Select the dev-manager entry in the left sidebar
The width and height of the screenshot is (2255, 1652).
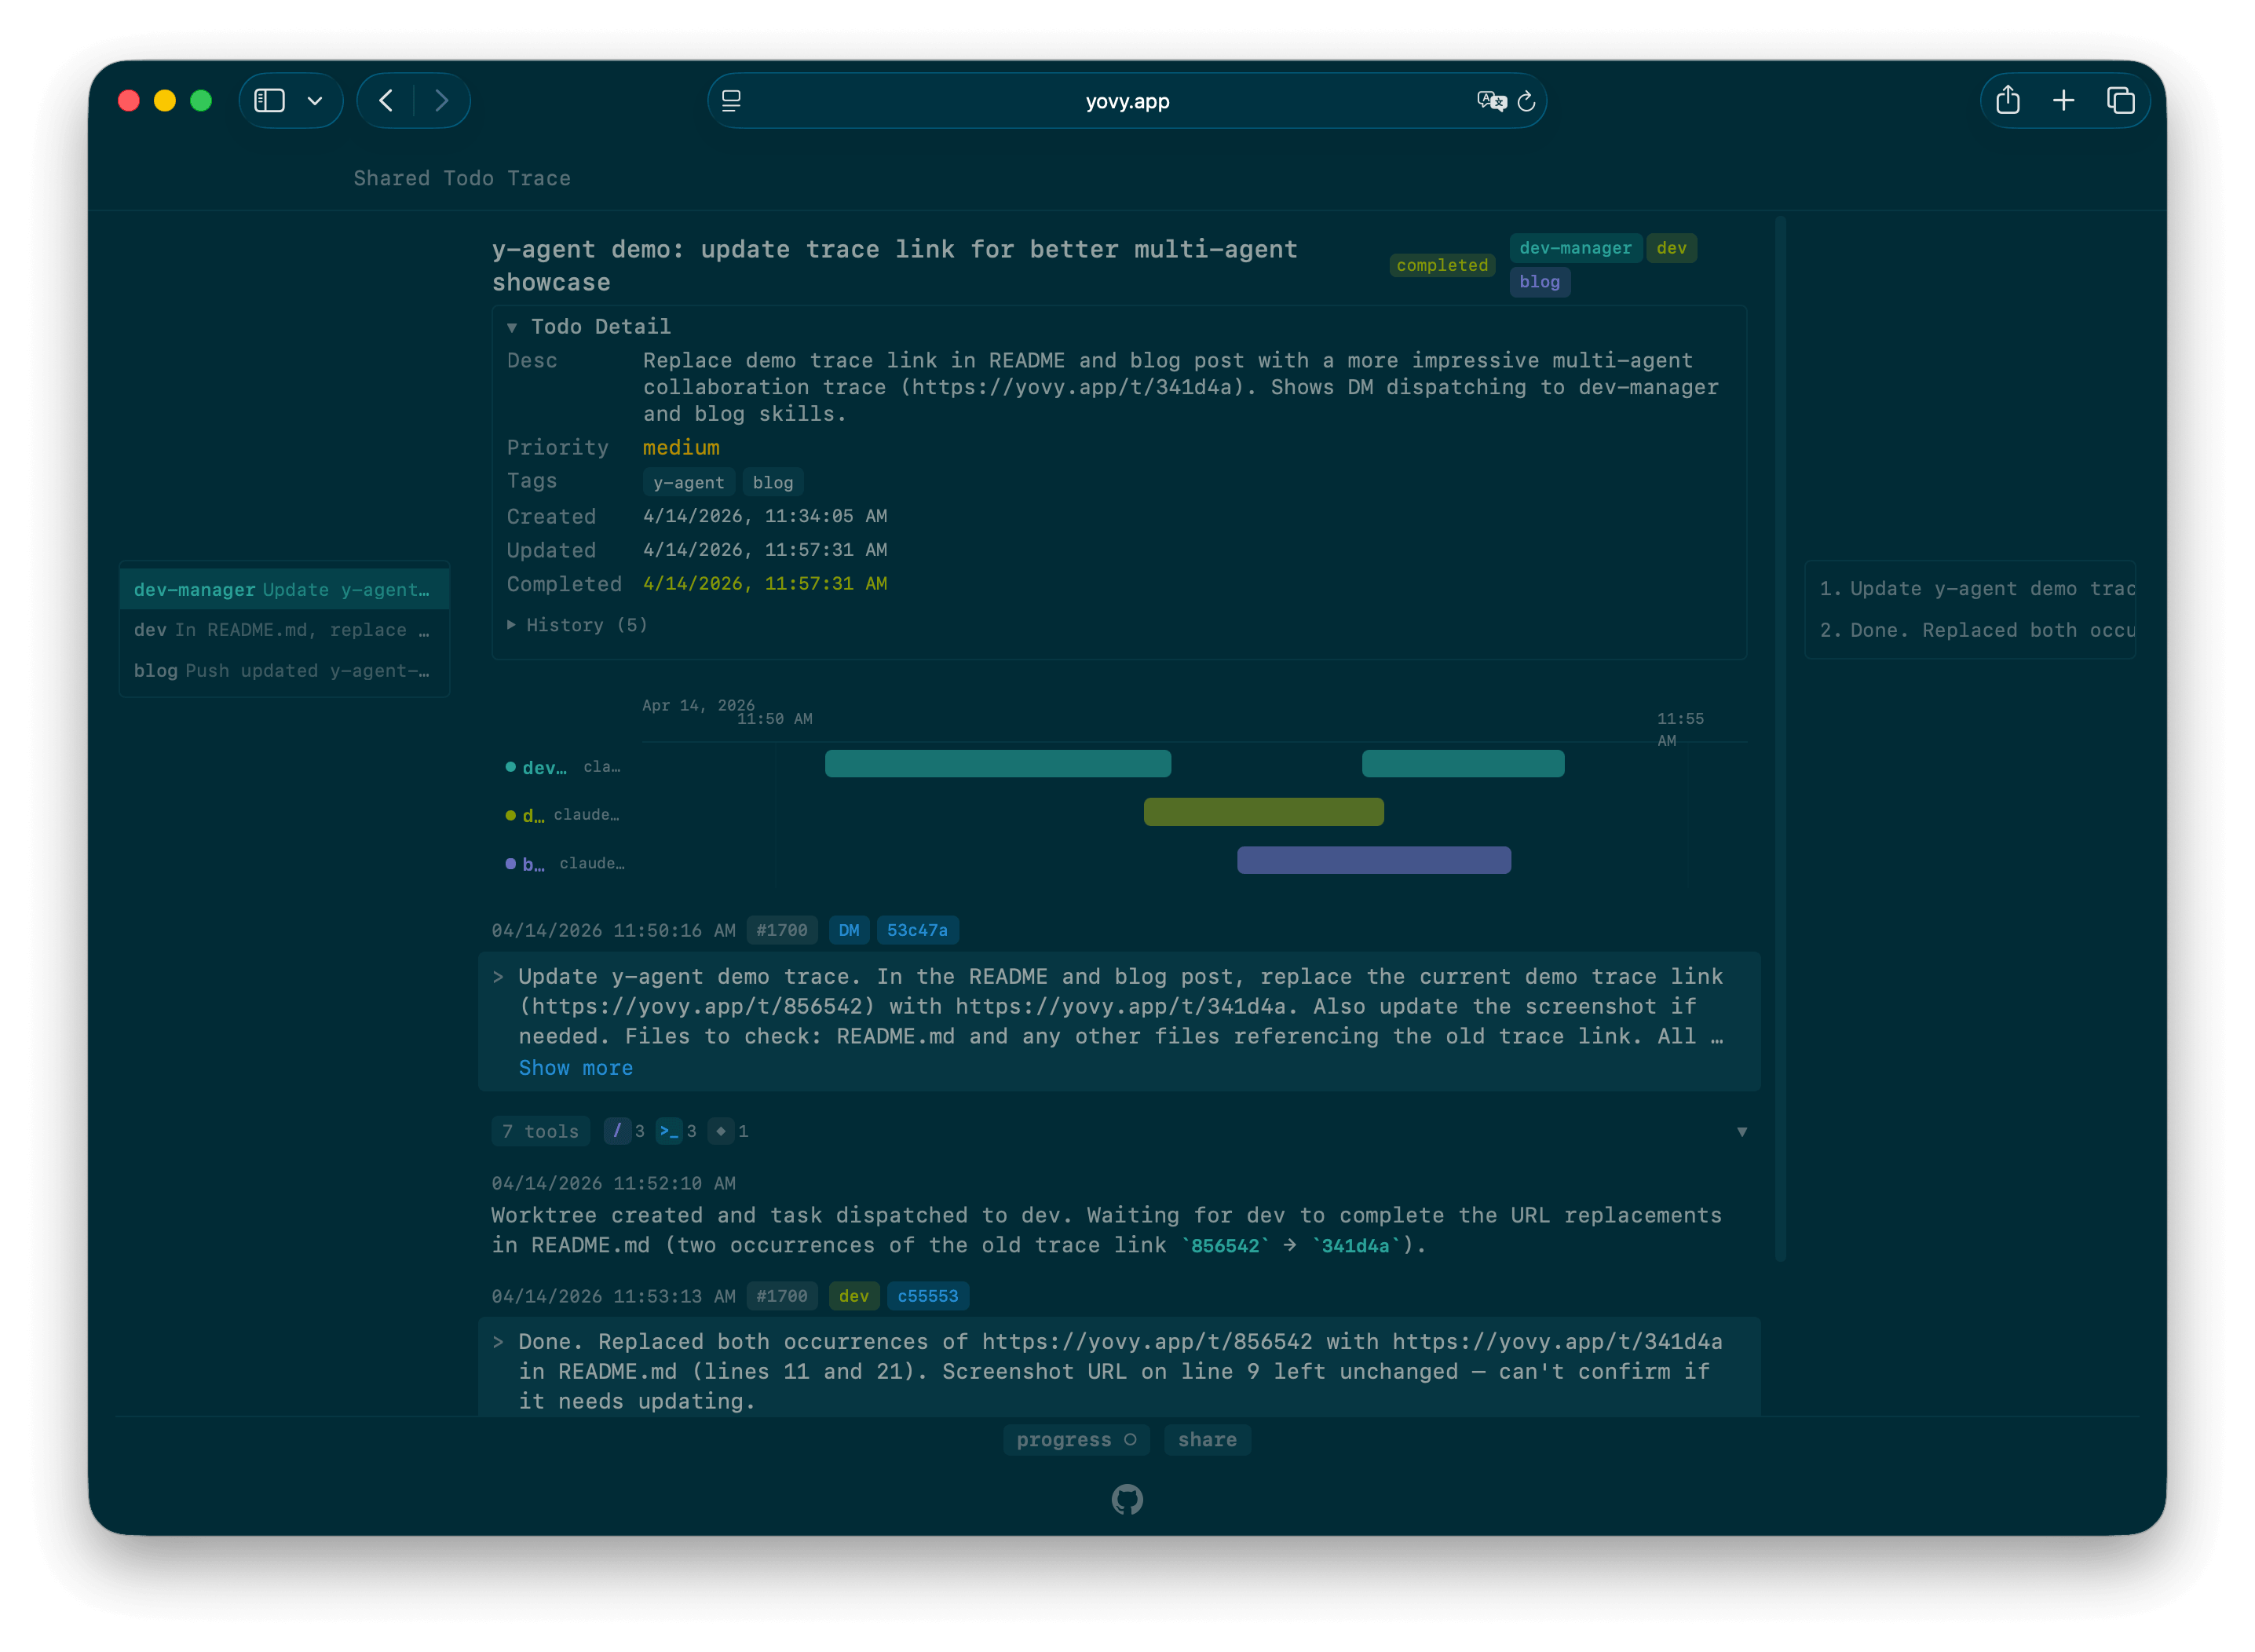click(283, 589)
